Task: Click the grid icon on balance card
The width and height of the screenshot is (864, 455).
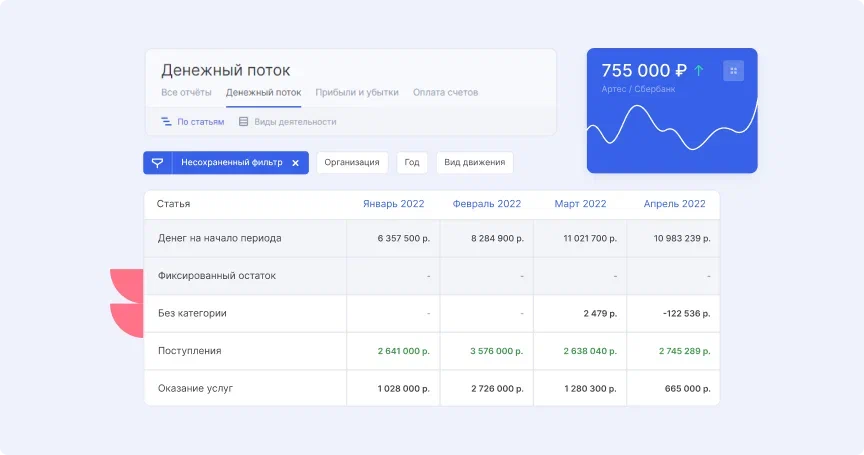Action: click(733, 71)
